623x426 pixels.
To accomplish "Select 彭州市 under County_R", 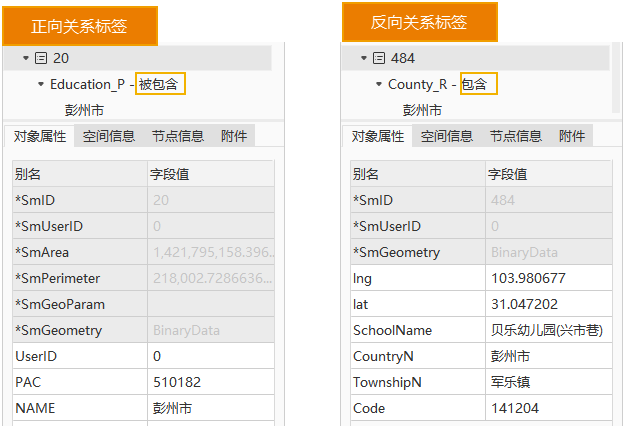I will pyautogui.click(x=423, y=110).
